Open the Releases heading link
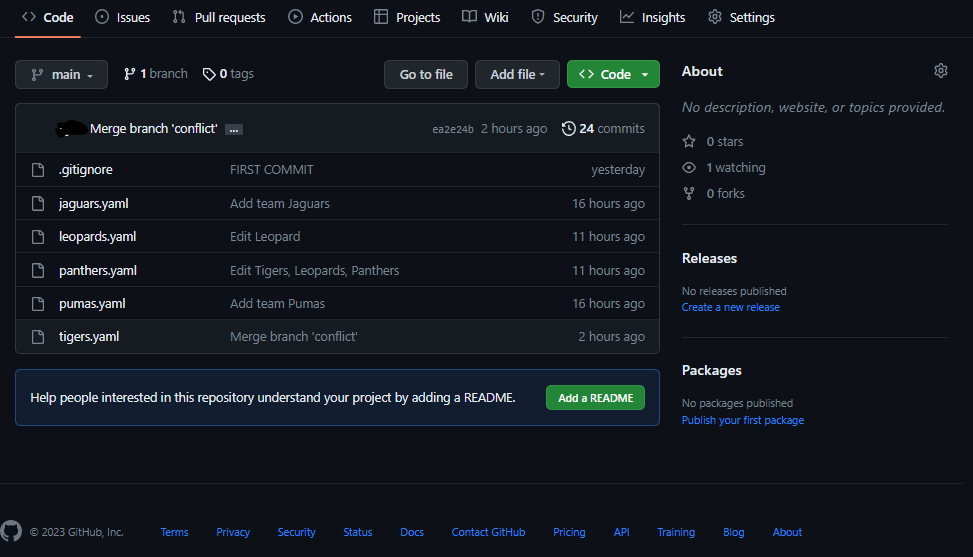This screenshot has width=973, height=557. 709,258
